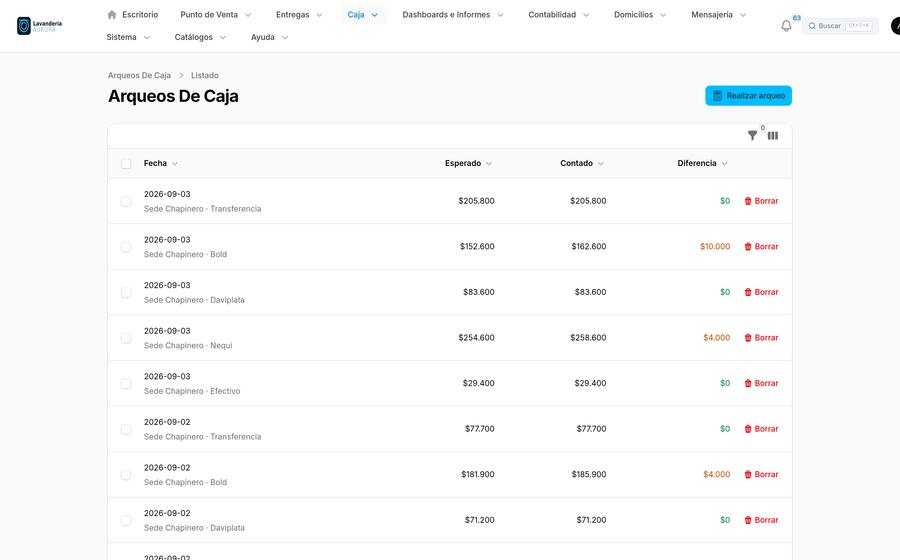This screenshot has height=560, width=900.
Task: Check the 2026-09-03 Daviplata row checkbox
Action: 126,293
